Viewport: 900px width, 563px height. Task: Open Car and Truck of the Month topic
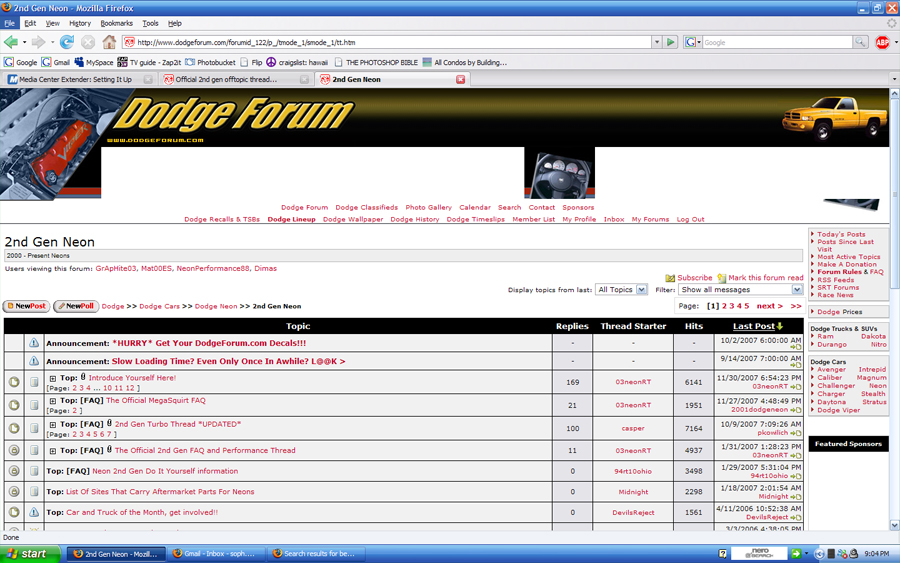point(142,512)
